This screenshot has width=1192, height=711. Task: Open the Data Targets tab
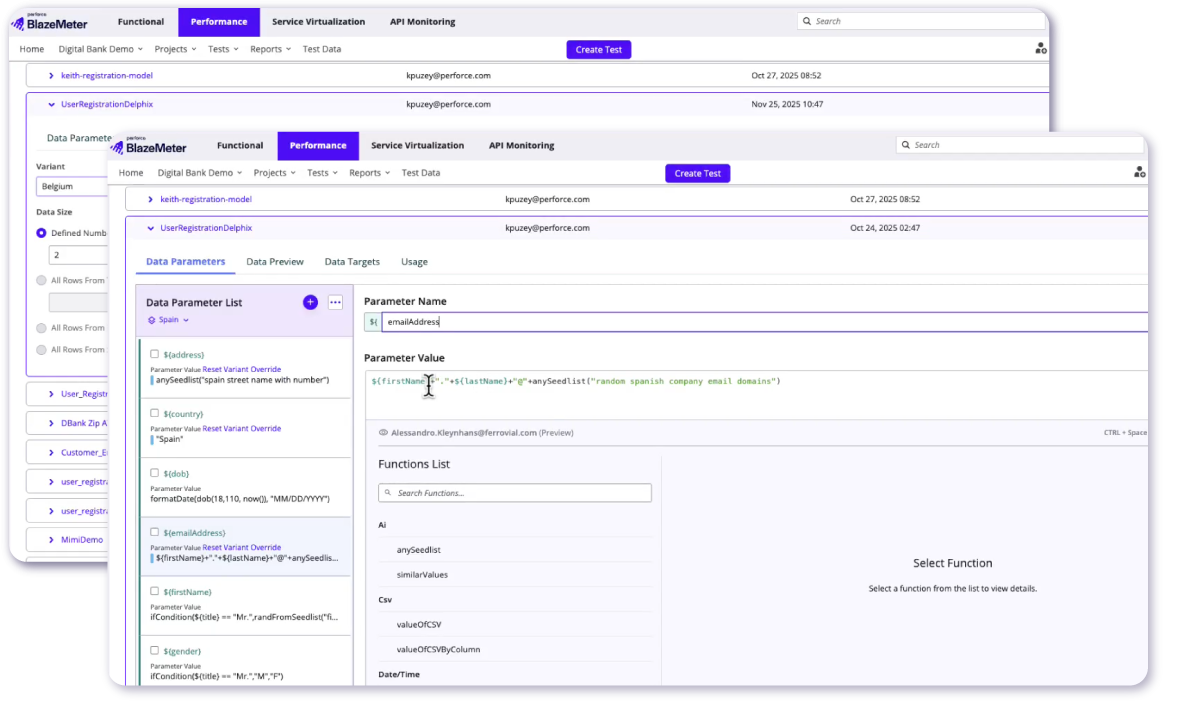(x=352, y=262)
